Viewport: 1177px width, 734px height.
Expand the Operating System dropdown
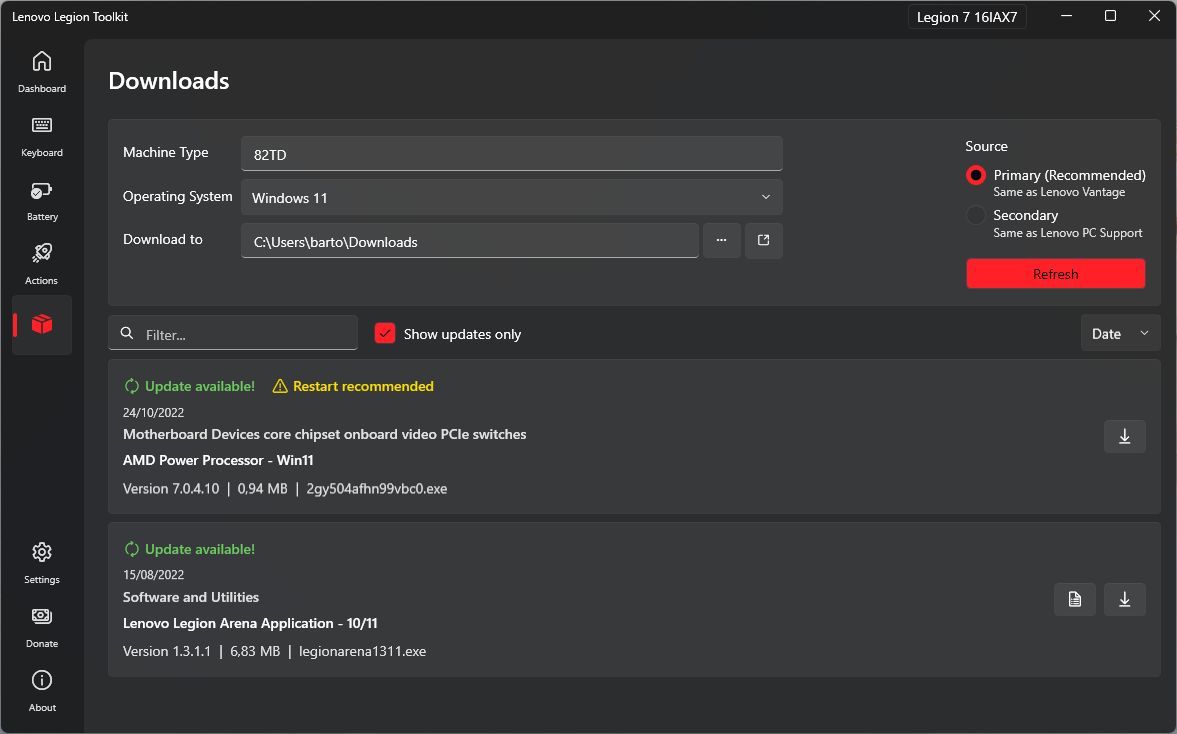click(512, 197)
